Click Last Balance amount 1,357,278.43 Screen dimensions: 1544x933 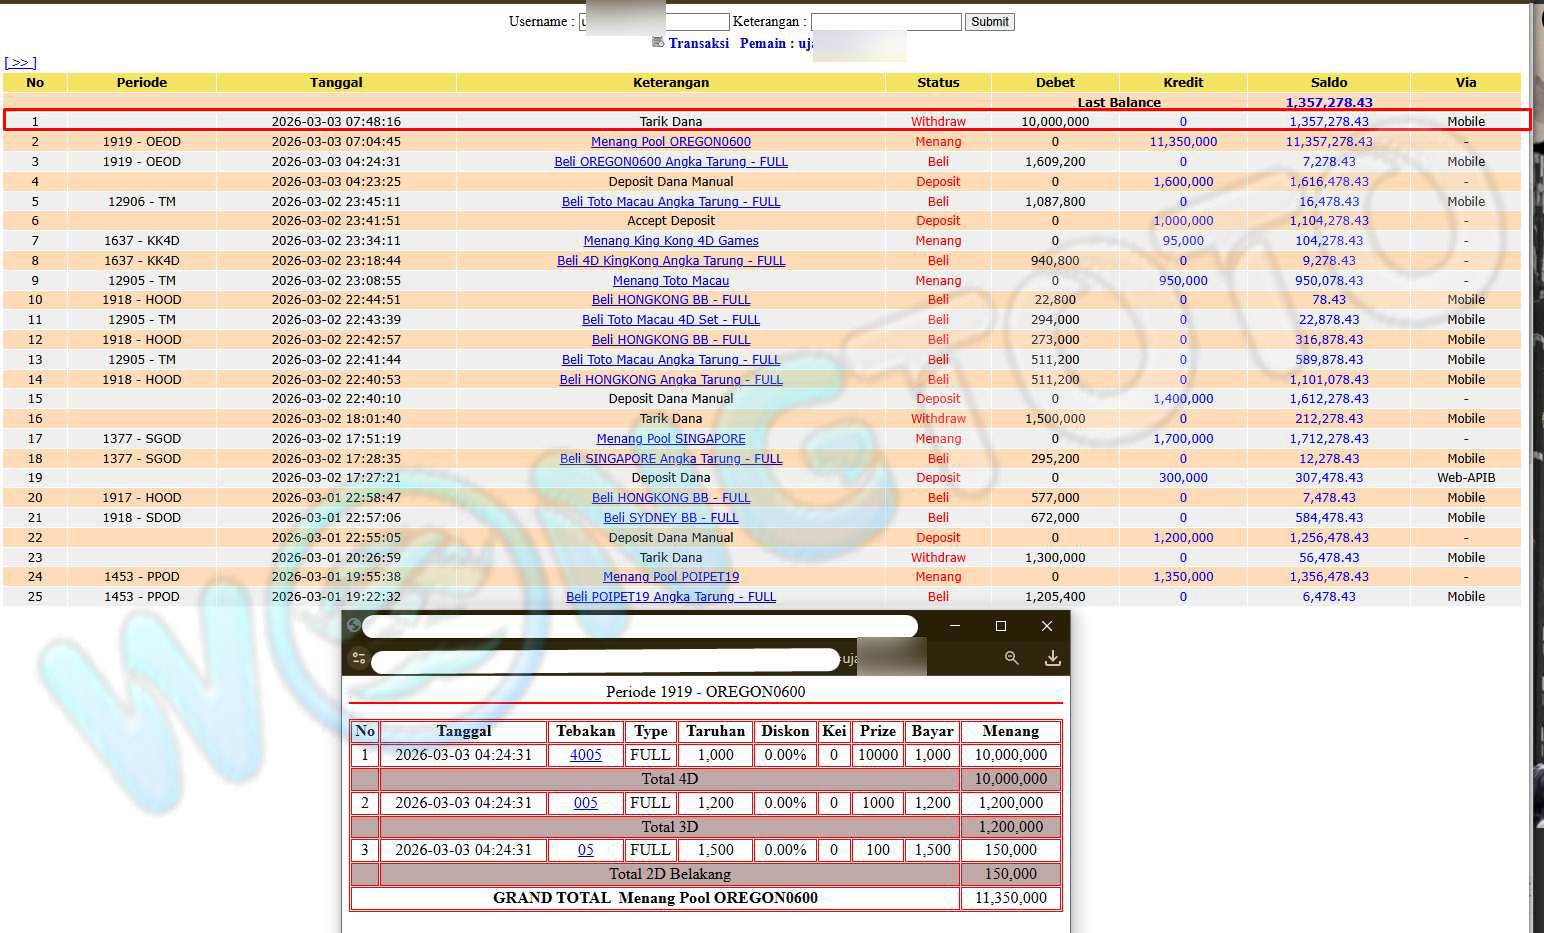tap(1328, 102)
